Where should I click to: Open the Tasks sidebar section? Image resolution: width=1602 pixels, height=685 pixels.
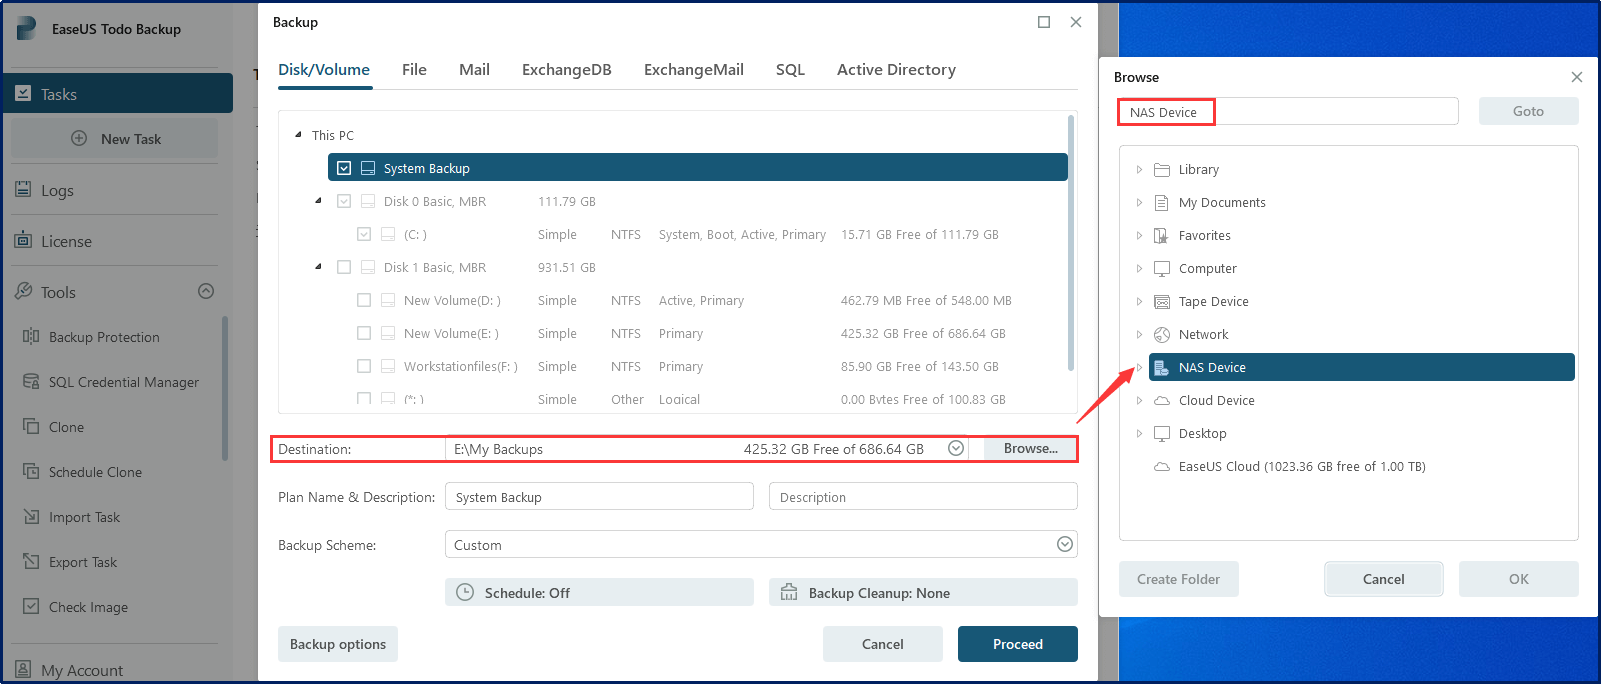[118, 94]
